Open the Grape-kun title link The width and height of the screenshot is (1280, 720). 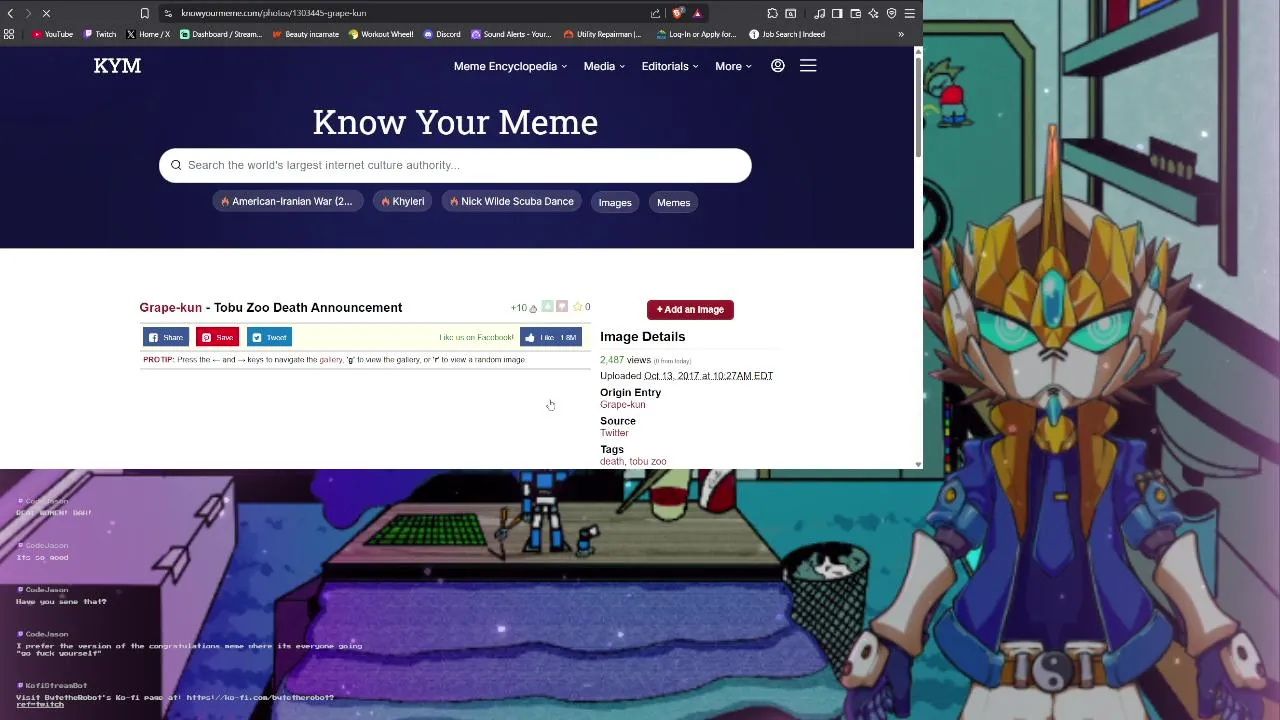pyautogui.click(x=170, y=308)
